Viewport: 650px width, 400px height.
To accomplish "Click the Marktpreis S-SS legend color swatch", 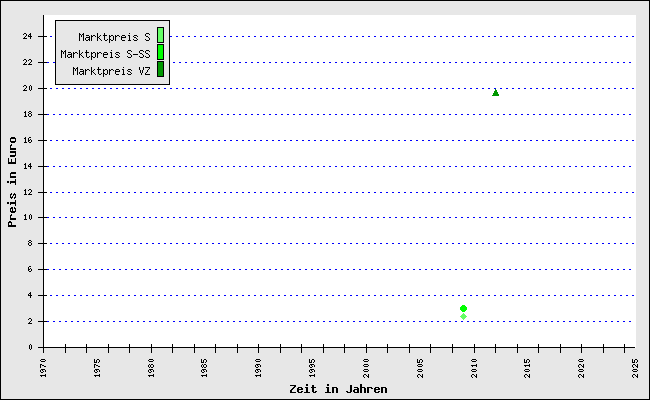I will (x=160, y=53).
